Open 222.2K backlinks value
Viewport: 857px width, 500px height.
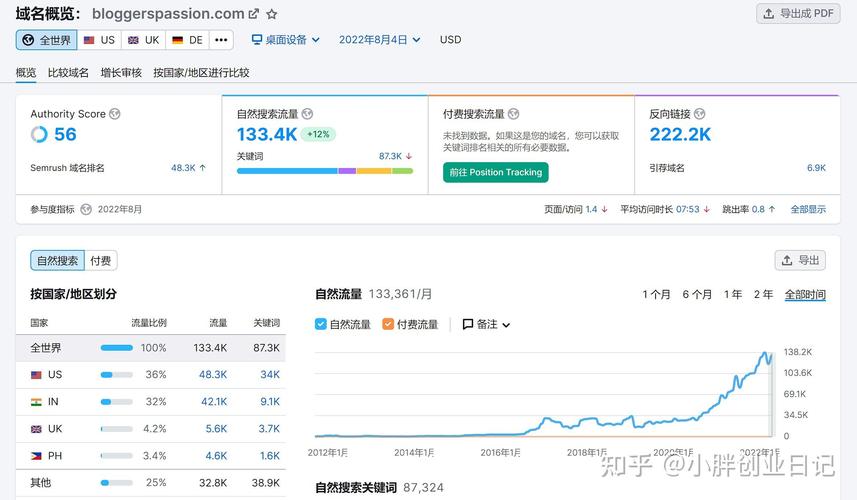click(680, 134)
